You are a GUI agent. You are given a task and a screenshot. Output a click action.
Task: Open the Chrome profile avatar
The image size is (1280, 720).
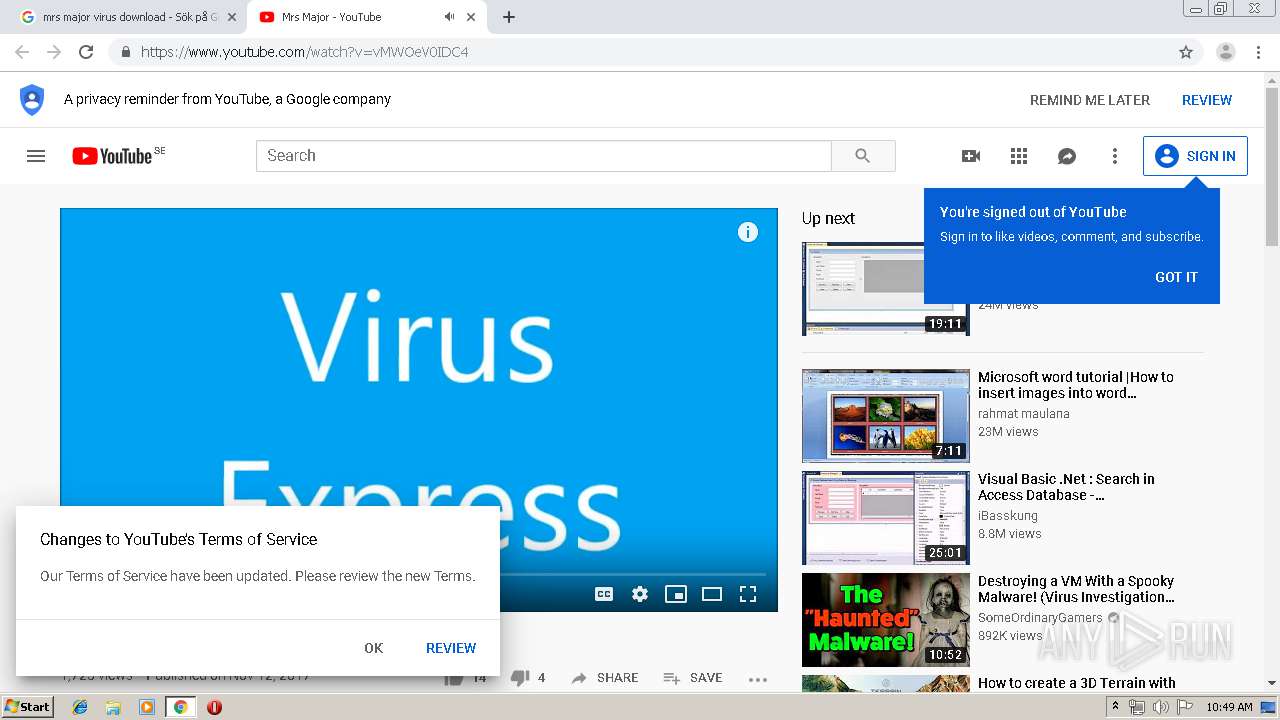point(1226,52)
